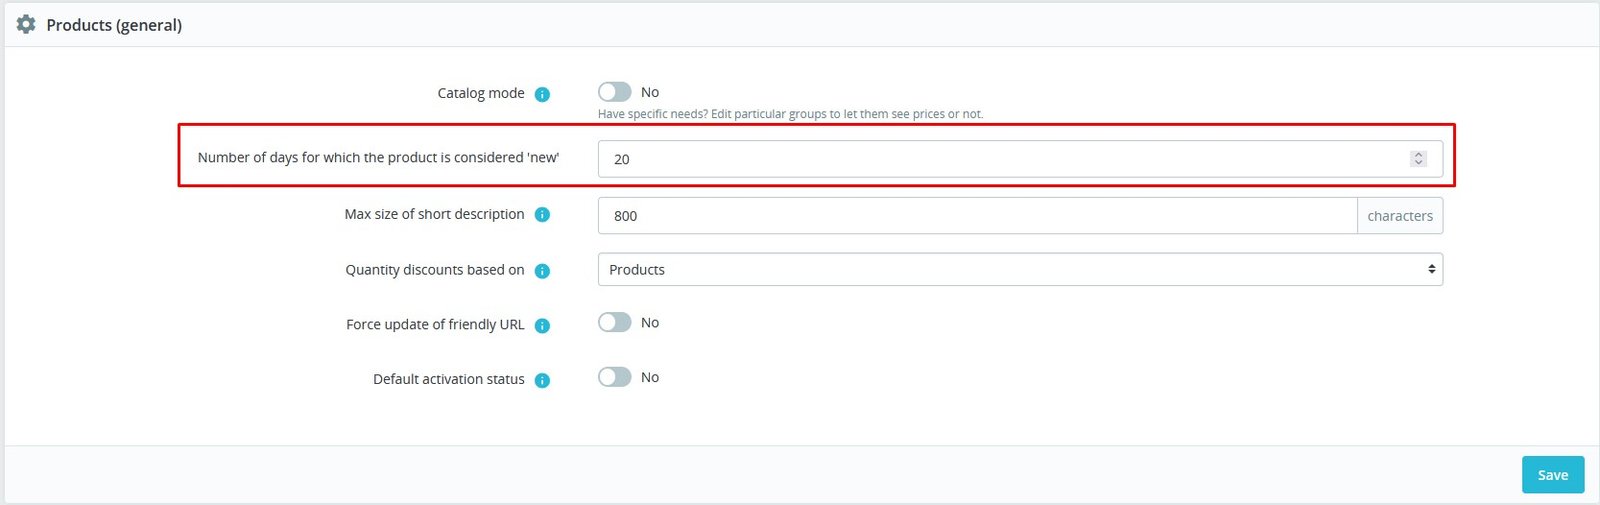Toggle Force update of friendly URL on
Screen dimensions: 1600x505
point(615,322)
